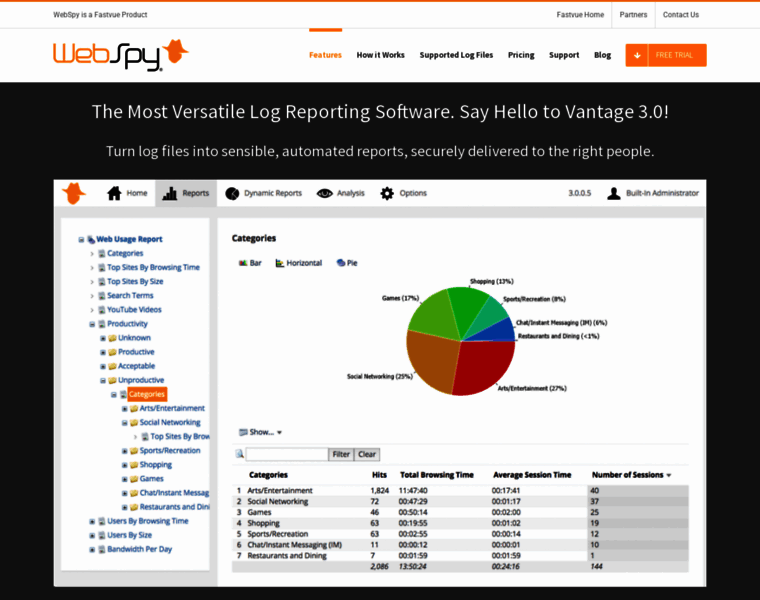Image resolution: width=760 pixels, height=600 pixels.
Task: Select the Bar chart type icon
Action: click(x=243, y=263)
